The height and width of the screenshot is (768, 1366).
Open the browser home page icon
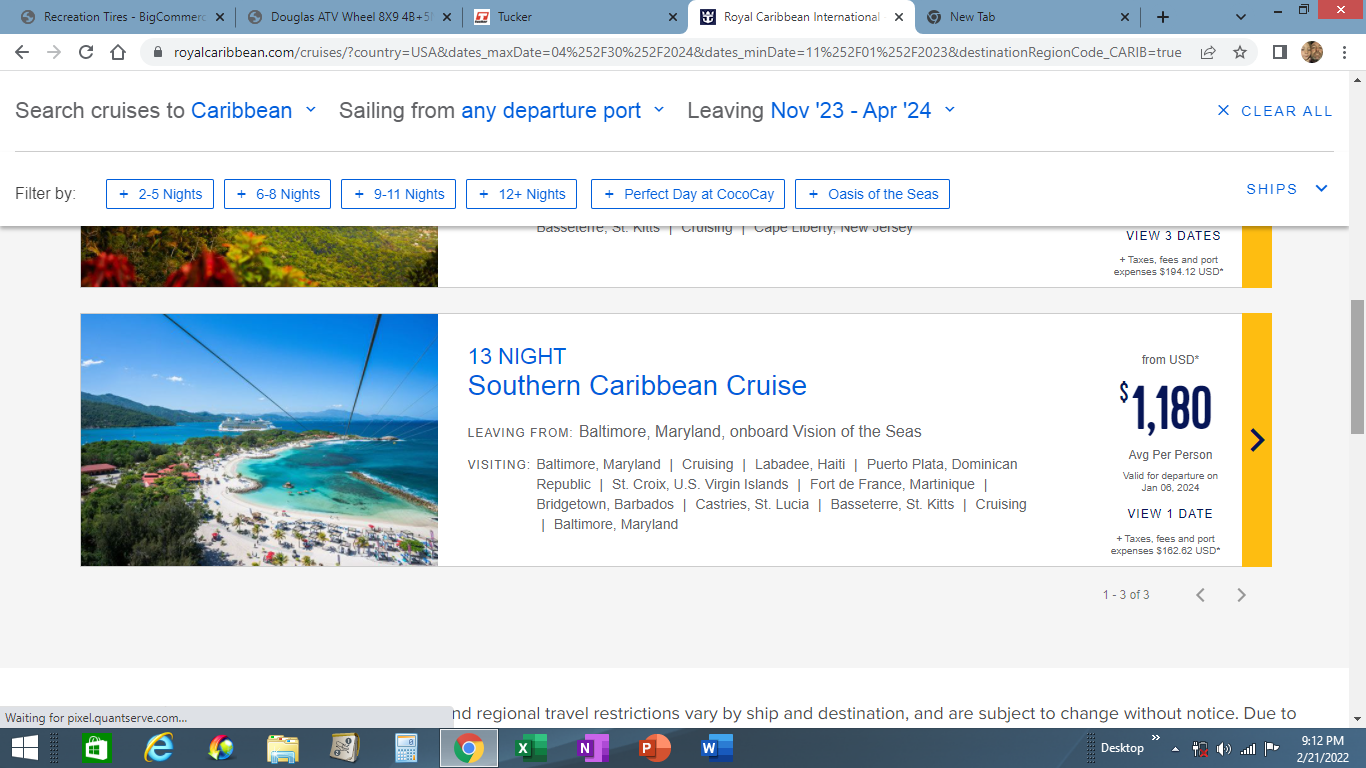point(118,52)
